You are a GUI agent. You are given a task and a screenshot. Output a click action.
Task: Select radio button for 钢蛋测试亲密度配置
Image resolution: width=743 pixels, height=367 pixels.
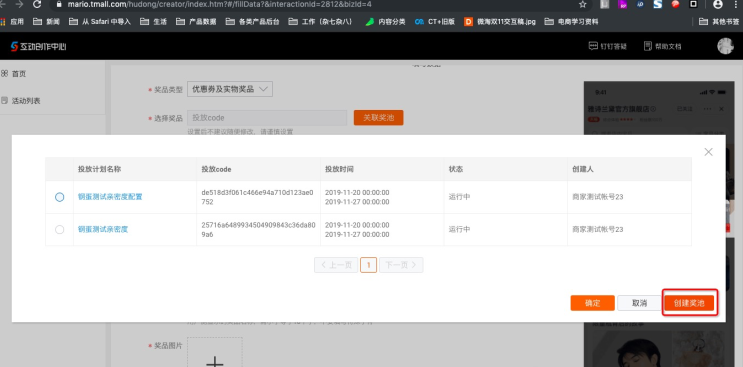[x=59, y=197]
